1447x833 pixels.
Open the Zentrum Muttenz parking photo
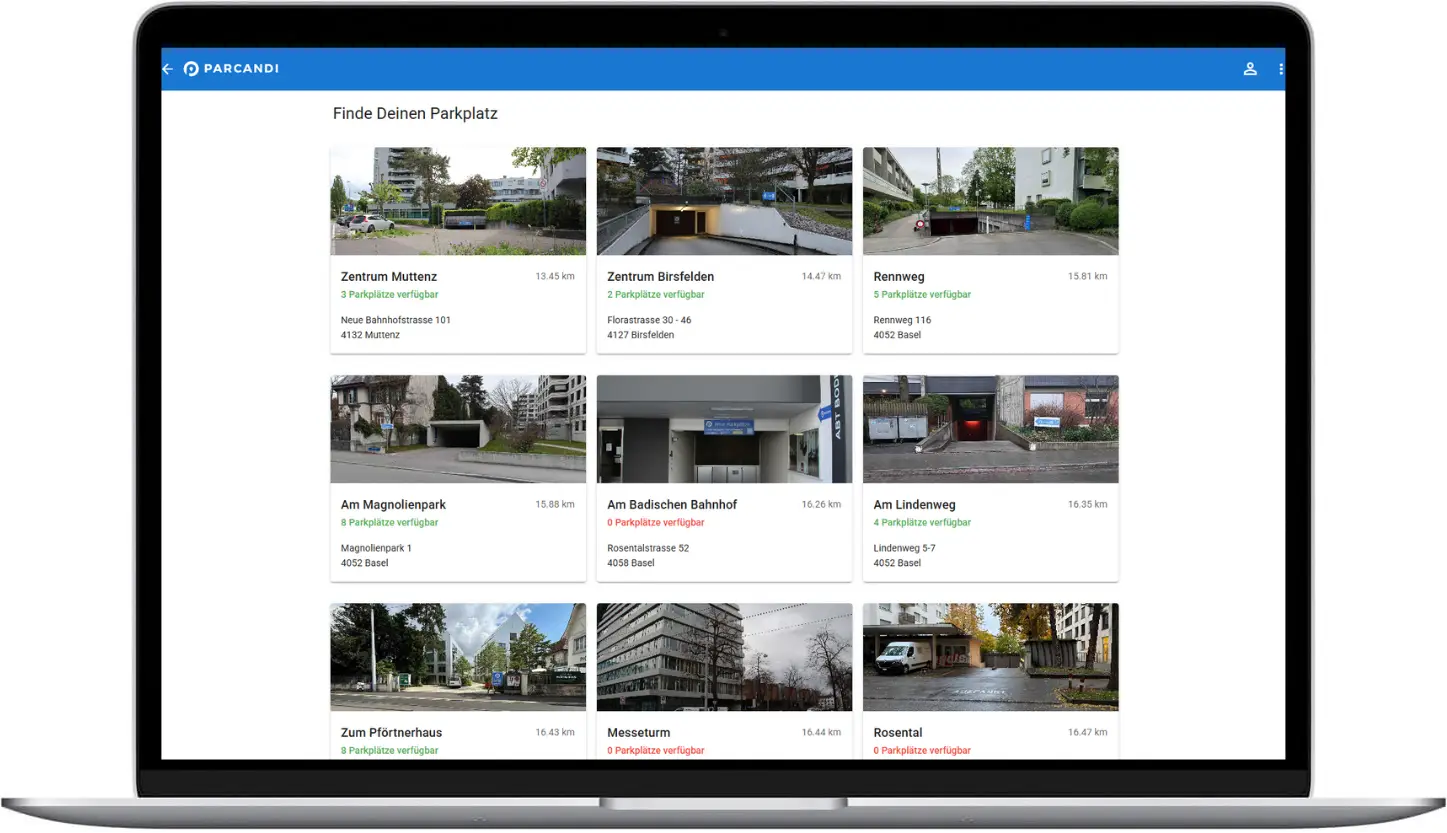pos(458,201)
